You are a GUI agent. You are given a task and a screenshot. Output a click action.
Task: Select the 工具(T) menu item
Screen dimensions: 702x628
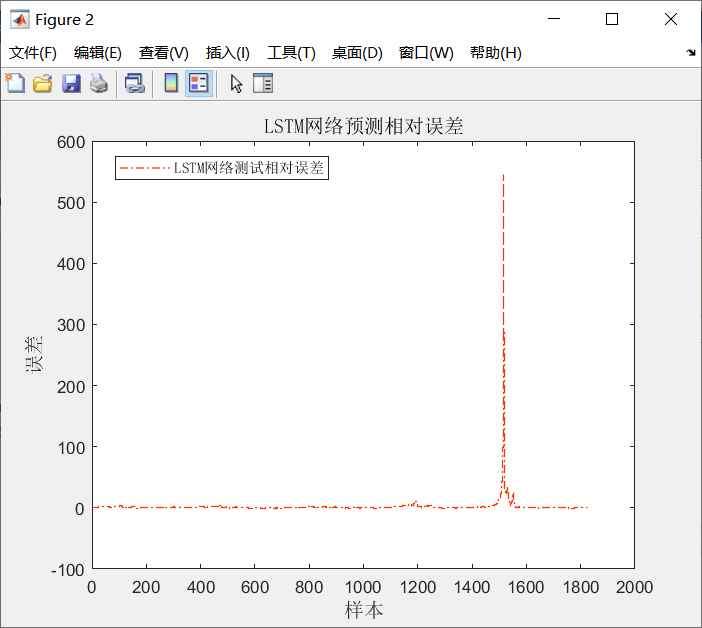pos(291,53)
